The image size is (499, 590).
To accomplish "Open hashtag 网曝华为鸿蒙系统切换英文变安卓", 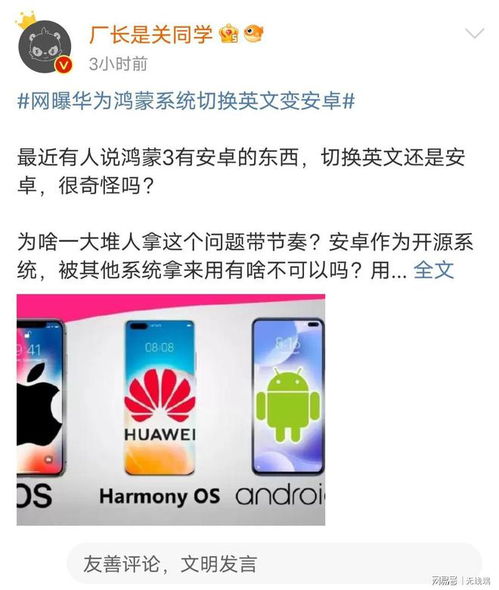I will [186, 101].
